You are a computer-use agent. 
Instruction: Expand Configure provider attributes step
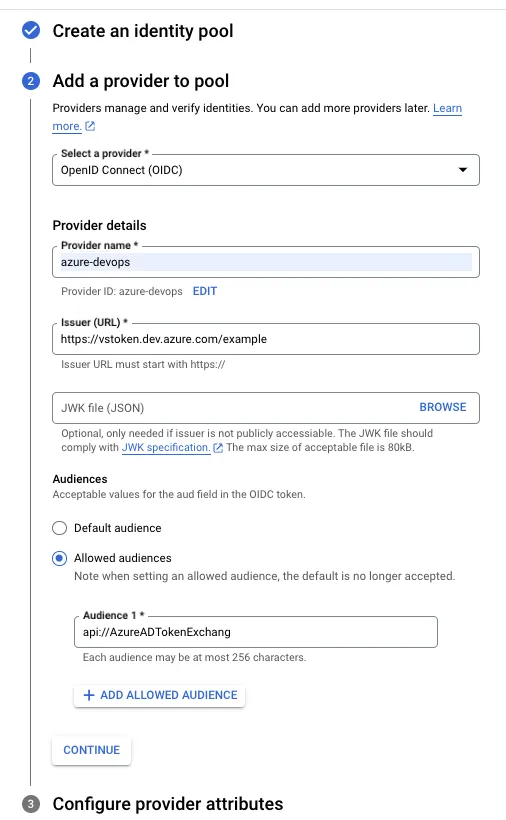pos(168,804)
